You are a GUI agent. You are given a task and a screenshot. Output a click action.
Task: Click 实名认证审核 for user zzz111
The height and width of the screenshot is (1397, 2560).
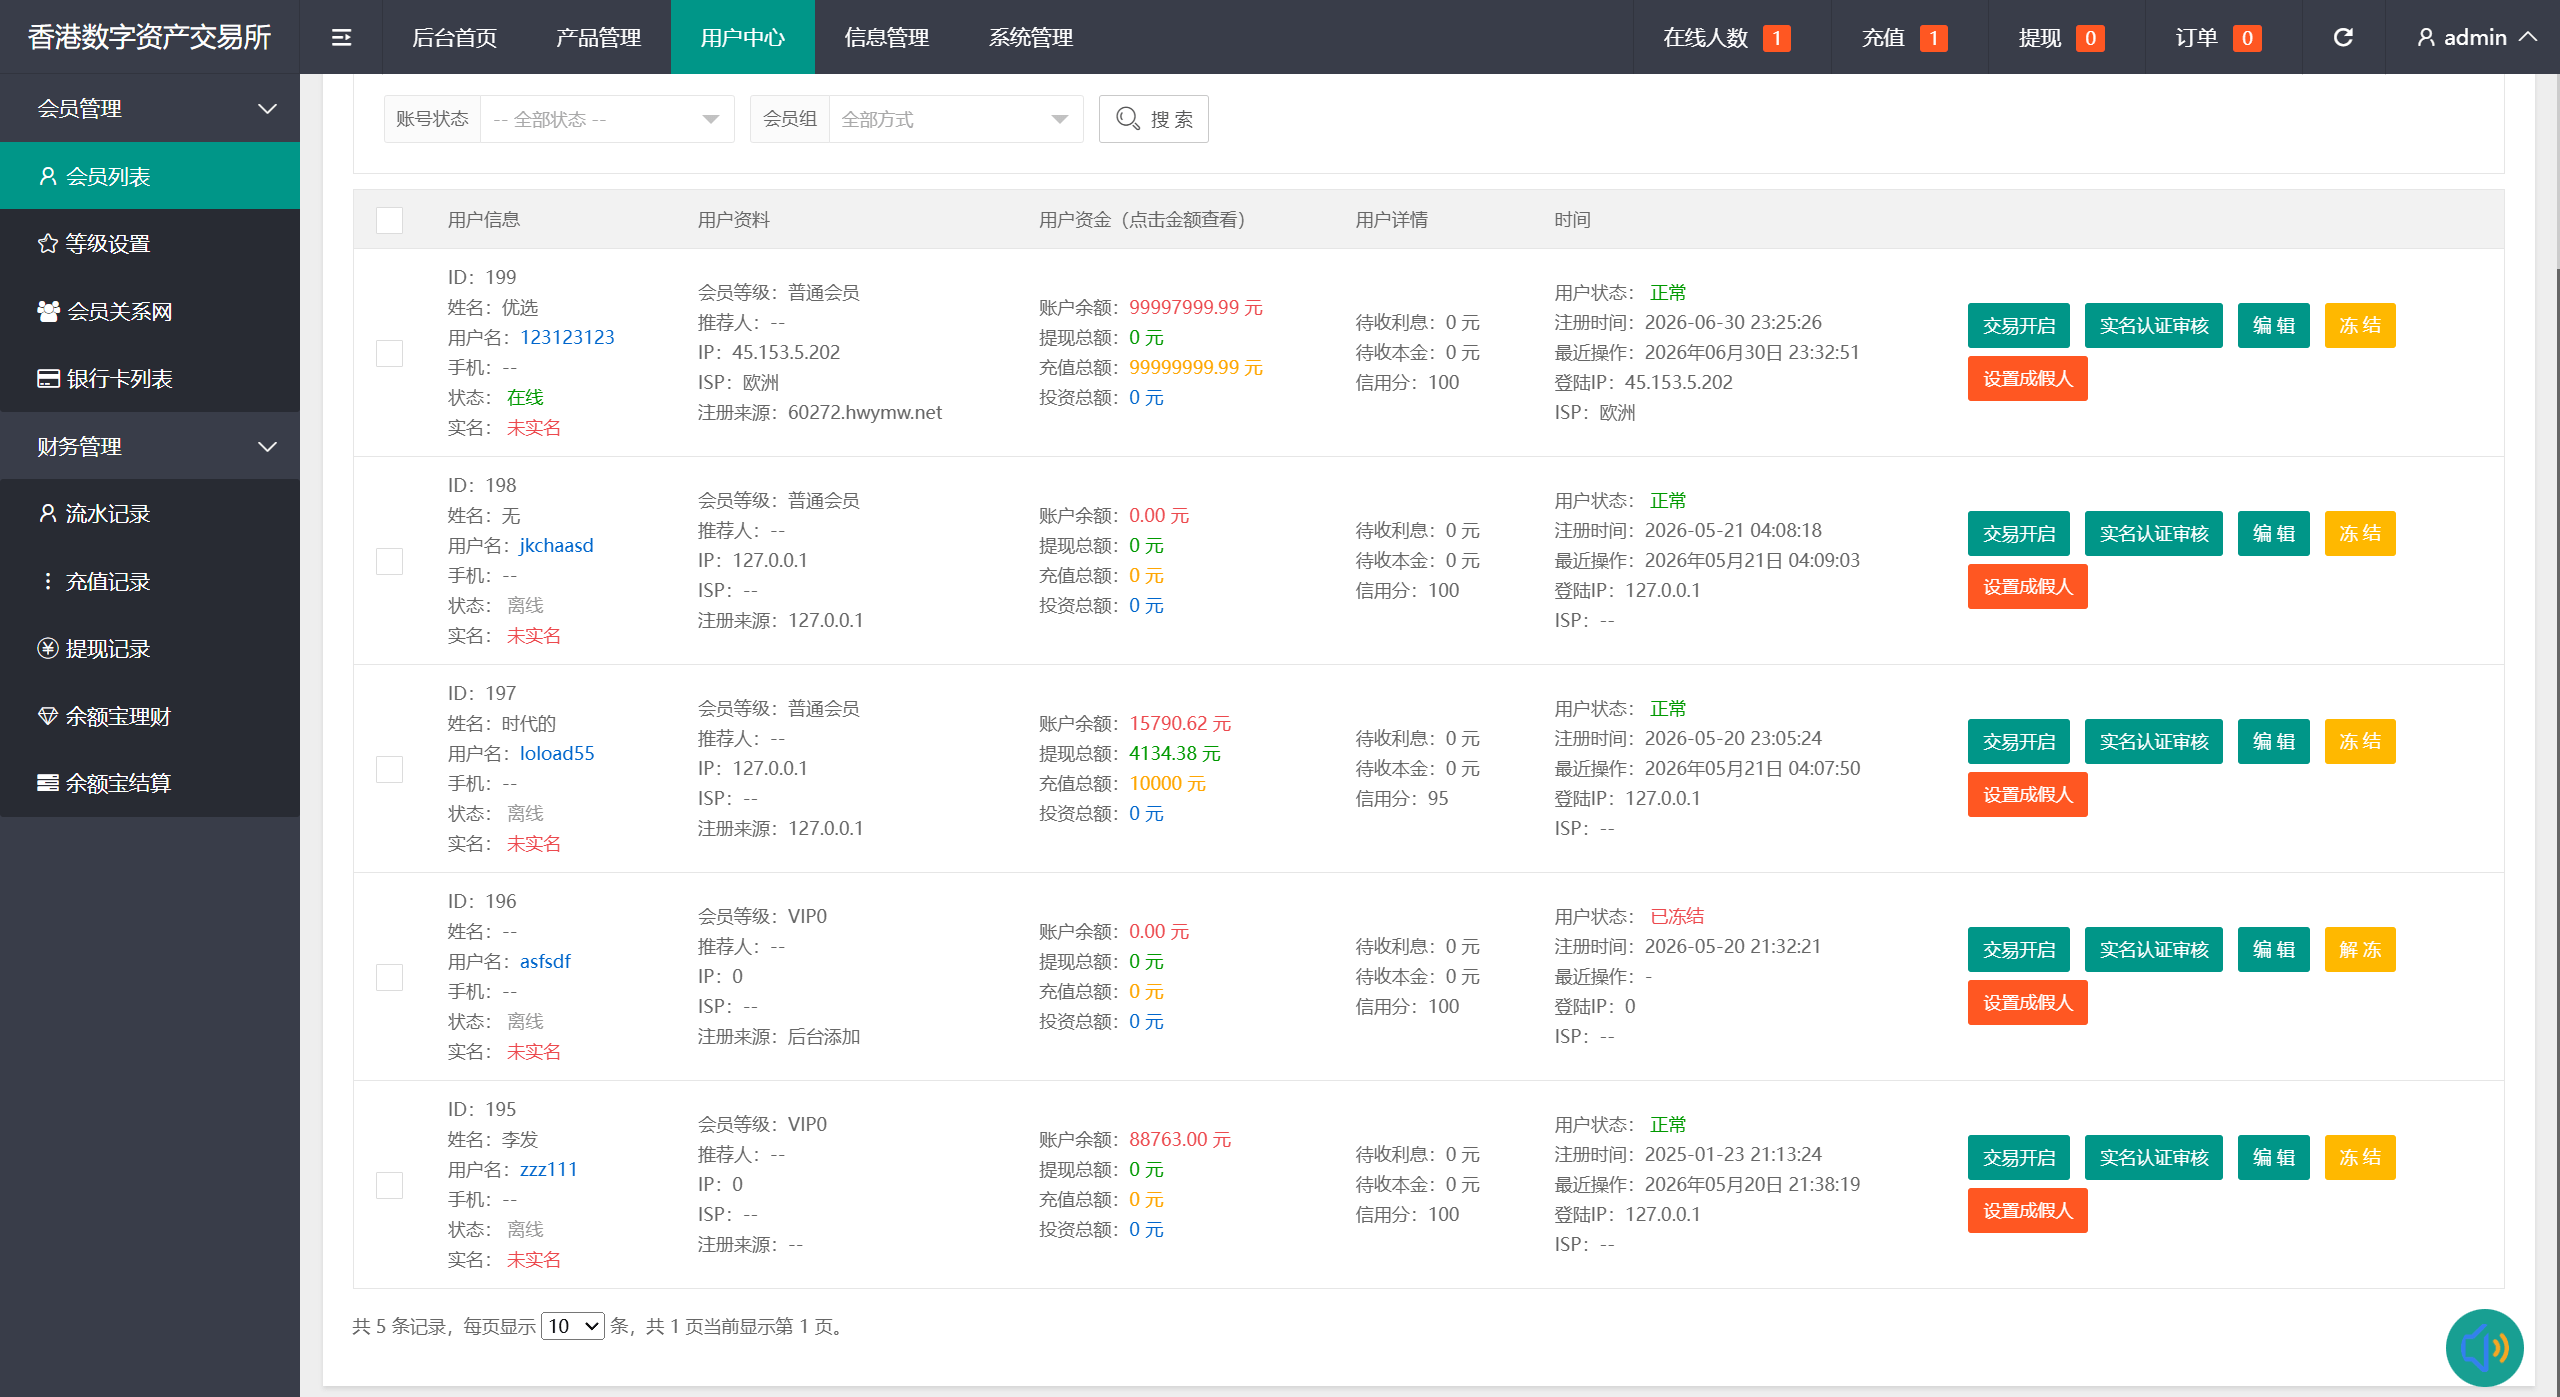(2153, 1157)
